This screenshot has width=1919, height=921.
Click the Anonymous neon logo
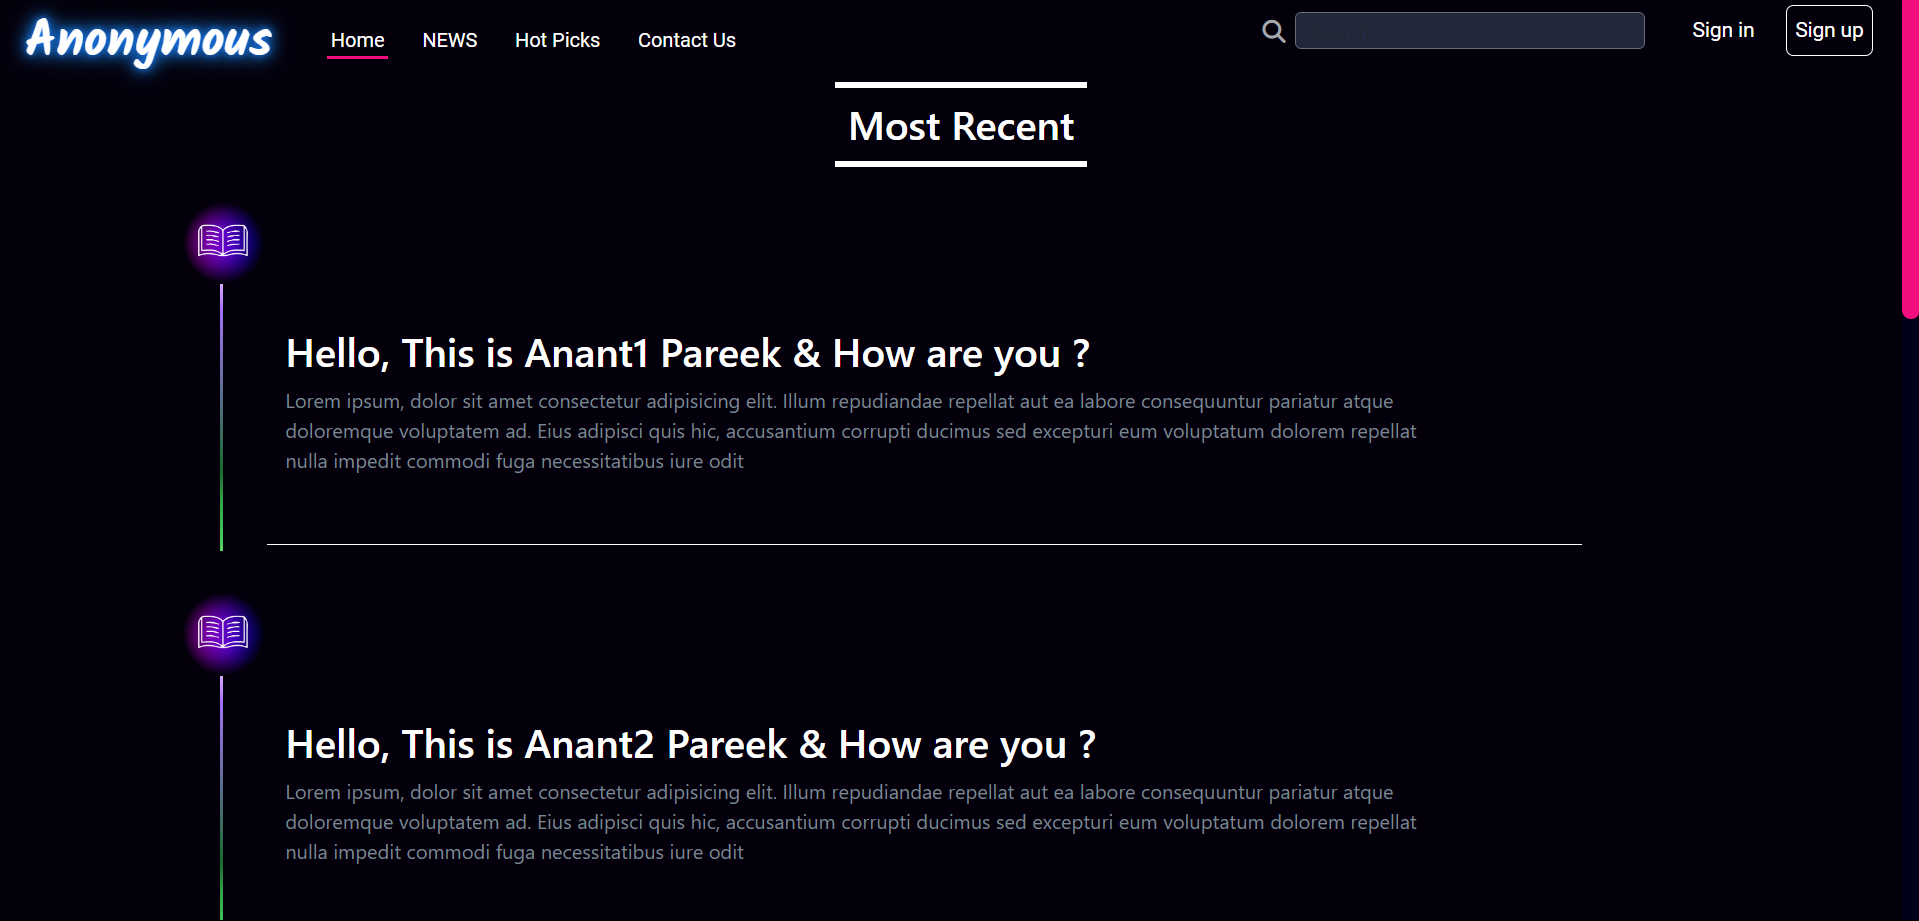149,40
